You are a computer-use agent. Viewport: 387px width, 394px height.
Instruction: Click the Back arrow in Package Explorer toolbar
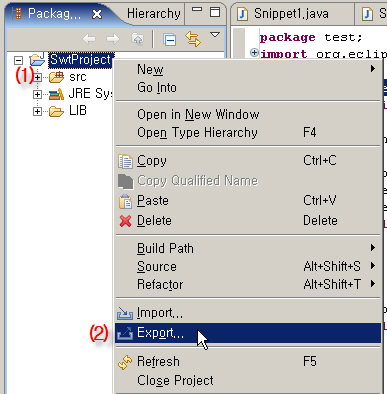(89, 39)
